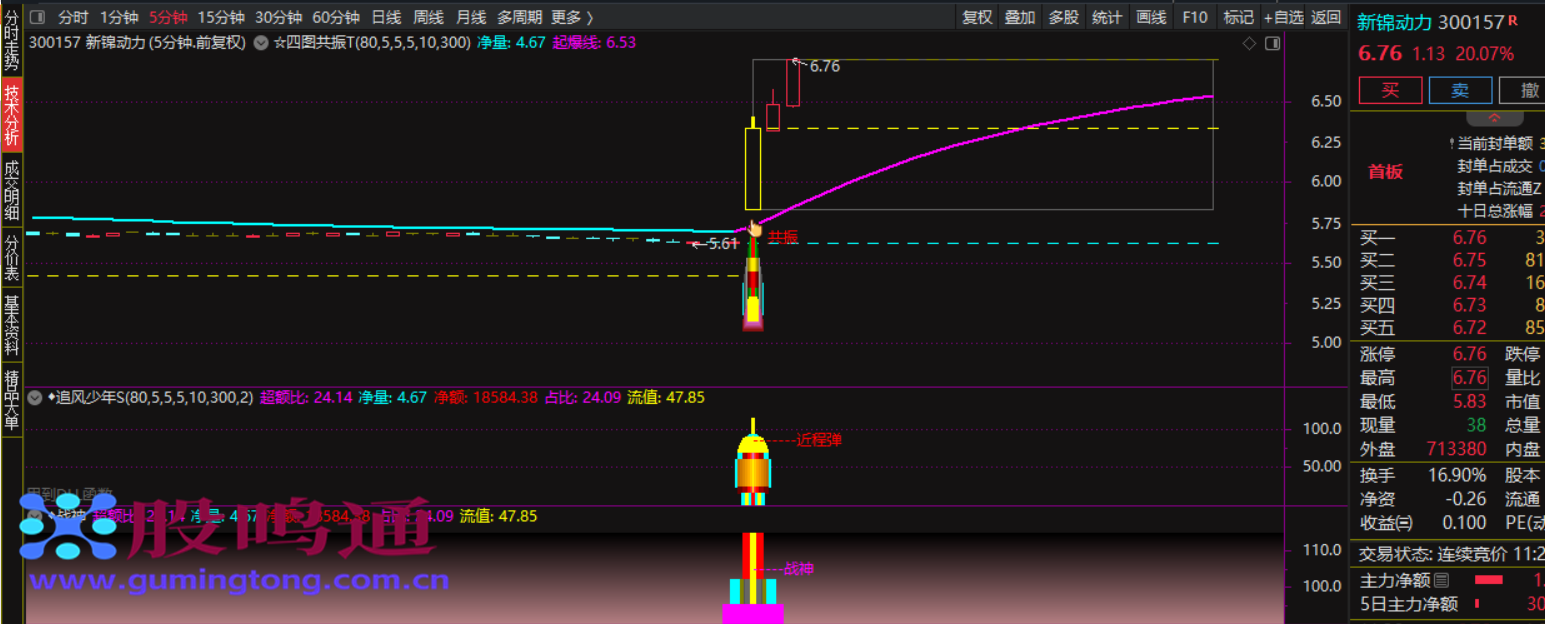Viewport: 1545px width, 624px height.
Task: Click the red 买 buy button
Action: point(1390,90)
